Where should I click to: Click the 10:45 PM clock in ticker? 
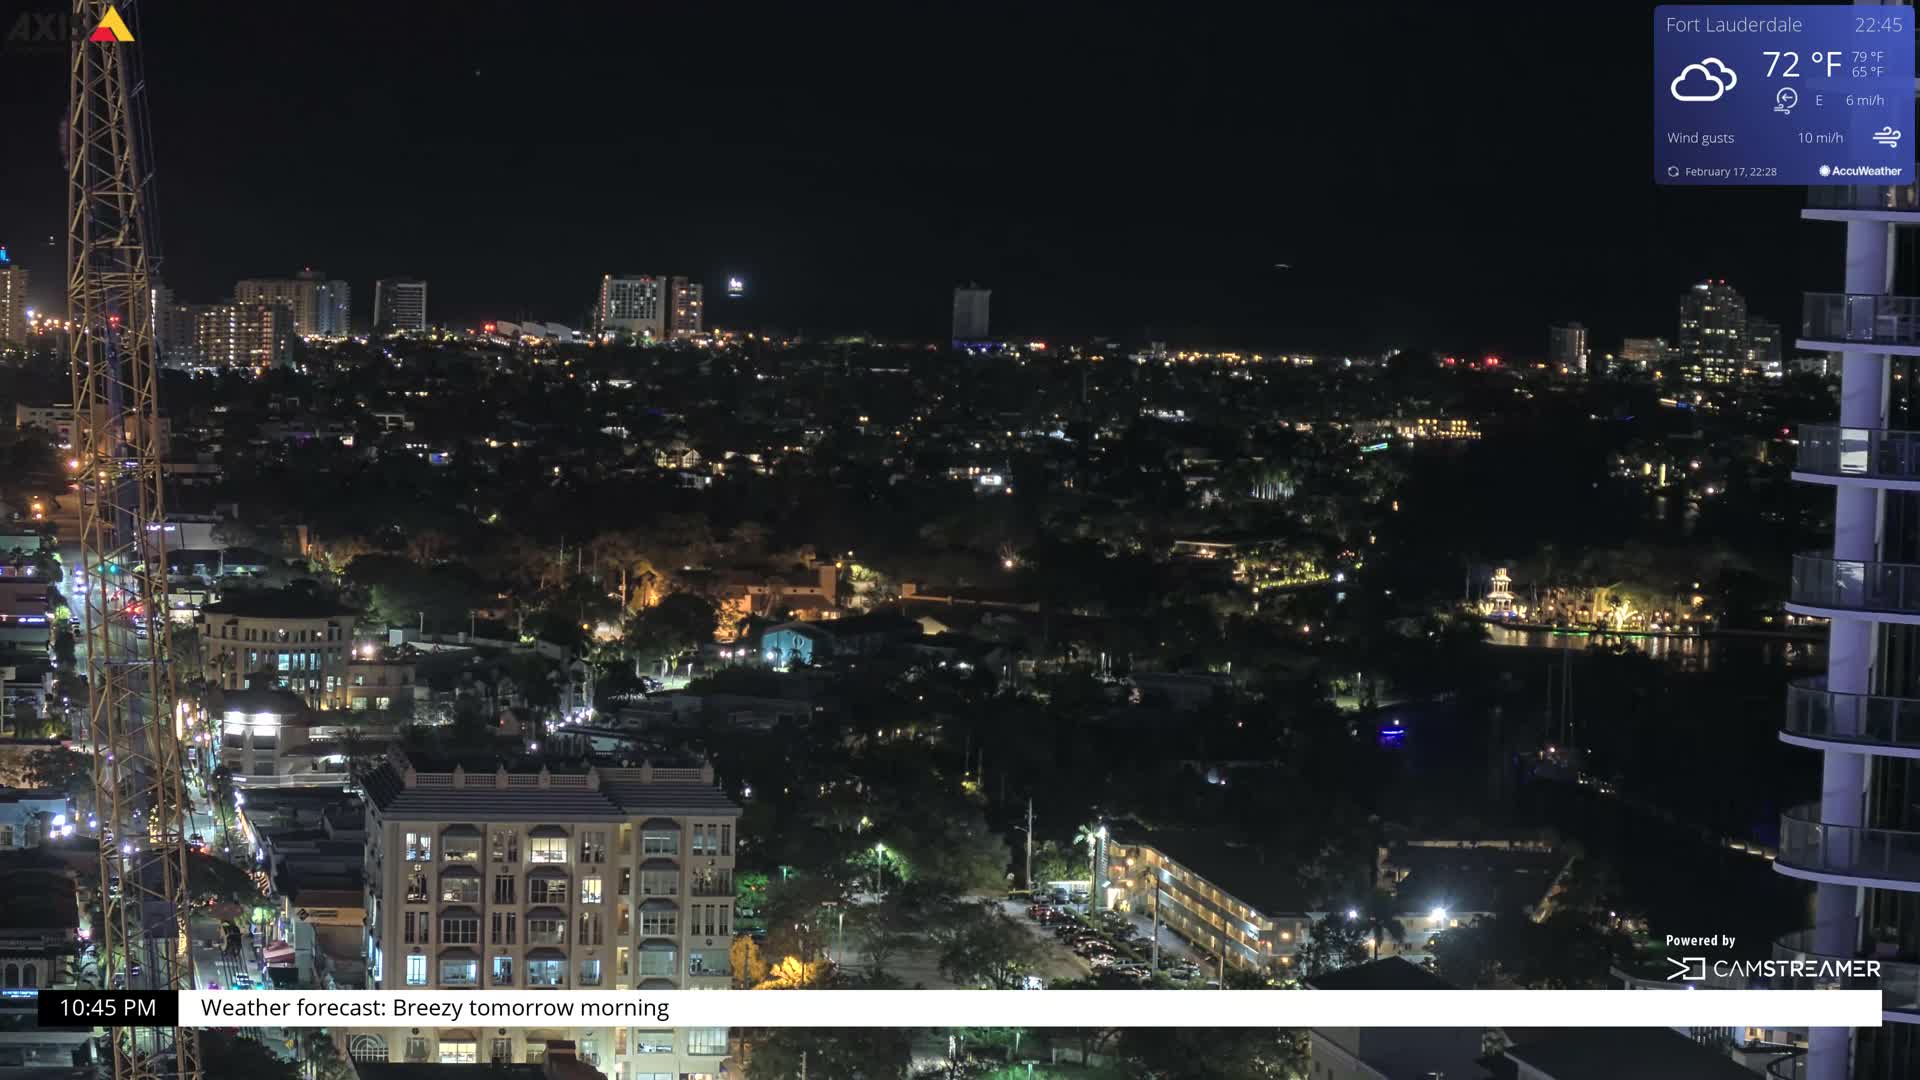(x=108, y=1008)
